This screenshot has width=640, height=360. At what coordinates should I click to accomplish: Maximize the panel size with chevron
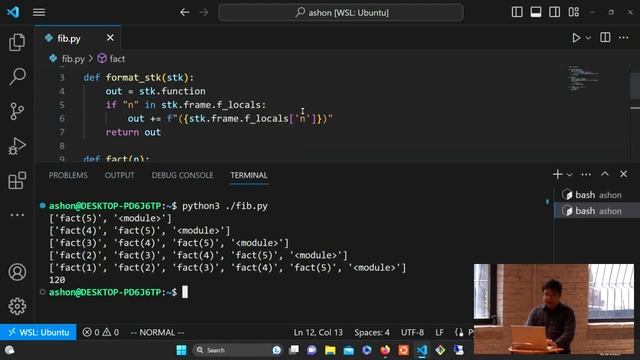pos(604,174)
